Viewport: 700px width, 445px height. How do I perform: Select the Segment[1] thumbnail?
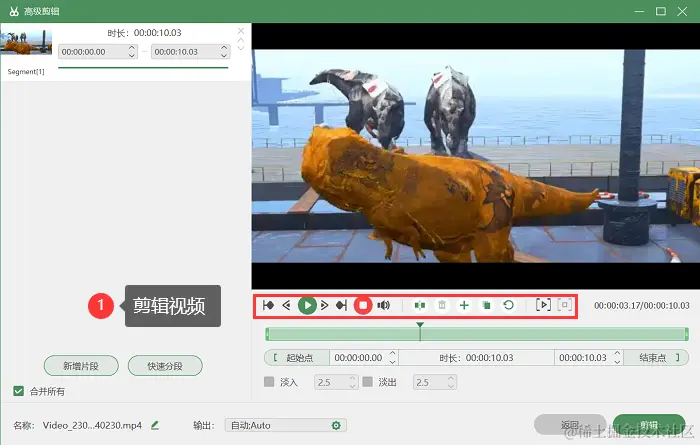[26, 42]
